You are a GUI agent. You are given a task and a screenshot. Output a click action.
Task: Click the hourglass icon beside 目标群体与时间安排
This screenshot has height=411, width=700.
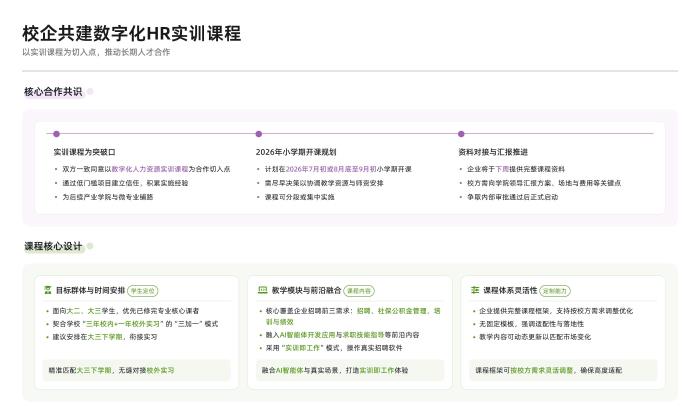point(48,290)
